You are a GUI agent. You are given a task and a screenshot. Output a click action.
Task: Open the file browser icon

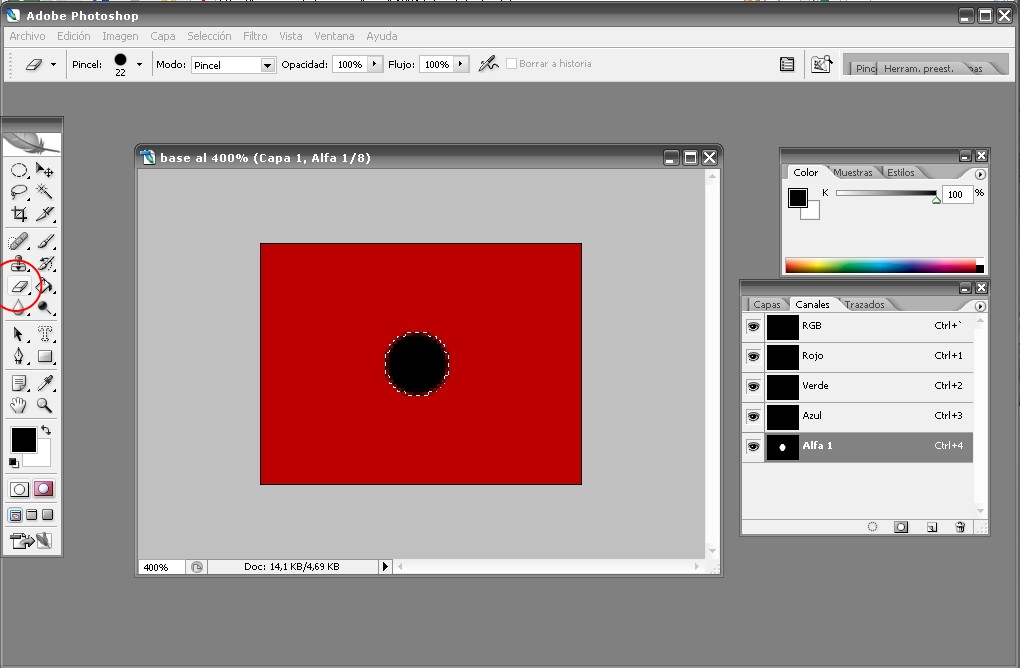pyautogui.click(x=786, y=64)
